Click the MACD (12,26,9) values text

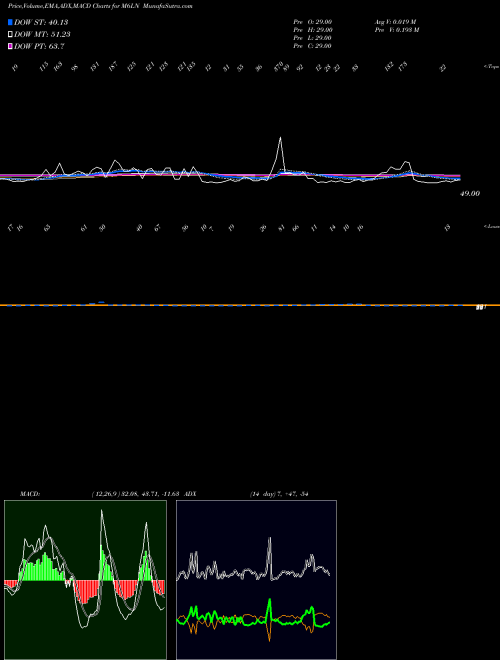pos(134,494)
